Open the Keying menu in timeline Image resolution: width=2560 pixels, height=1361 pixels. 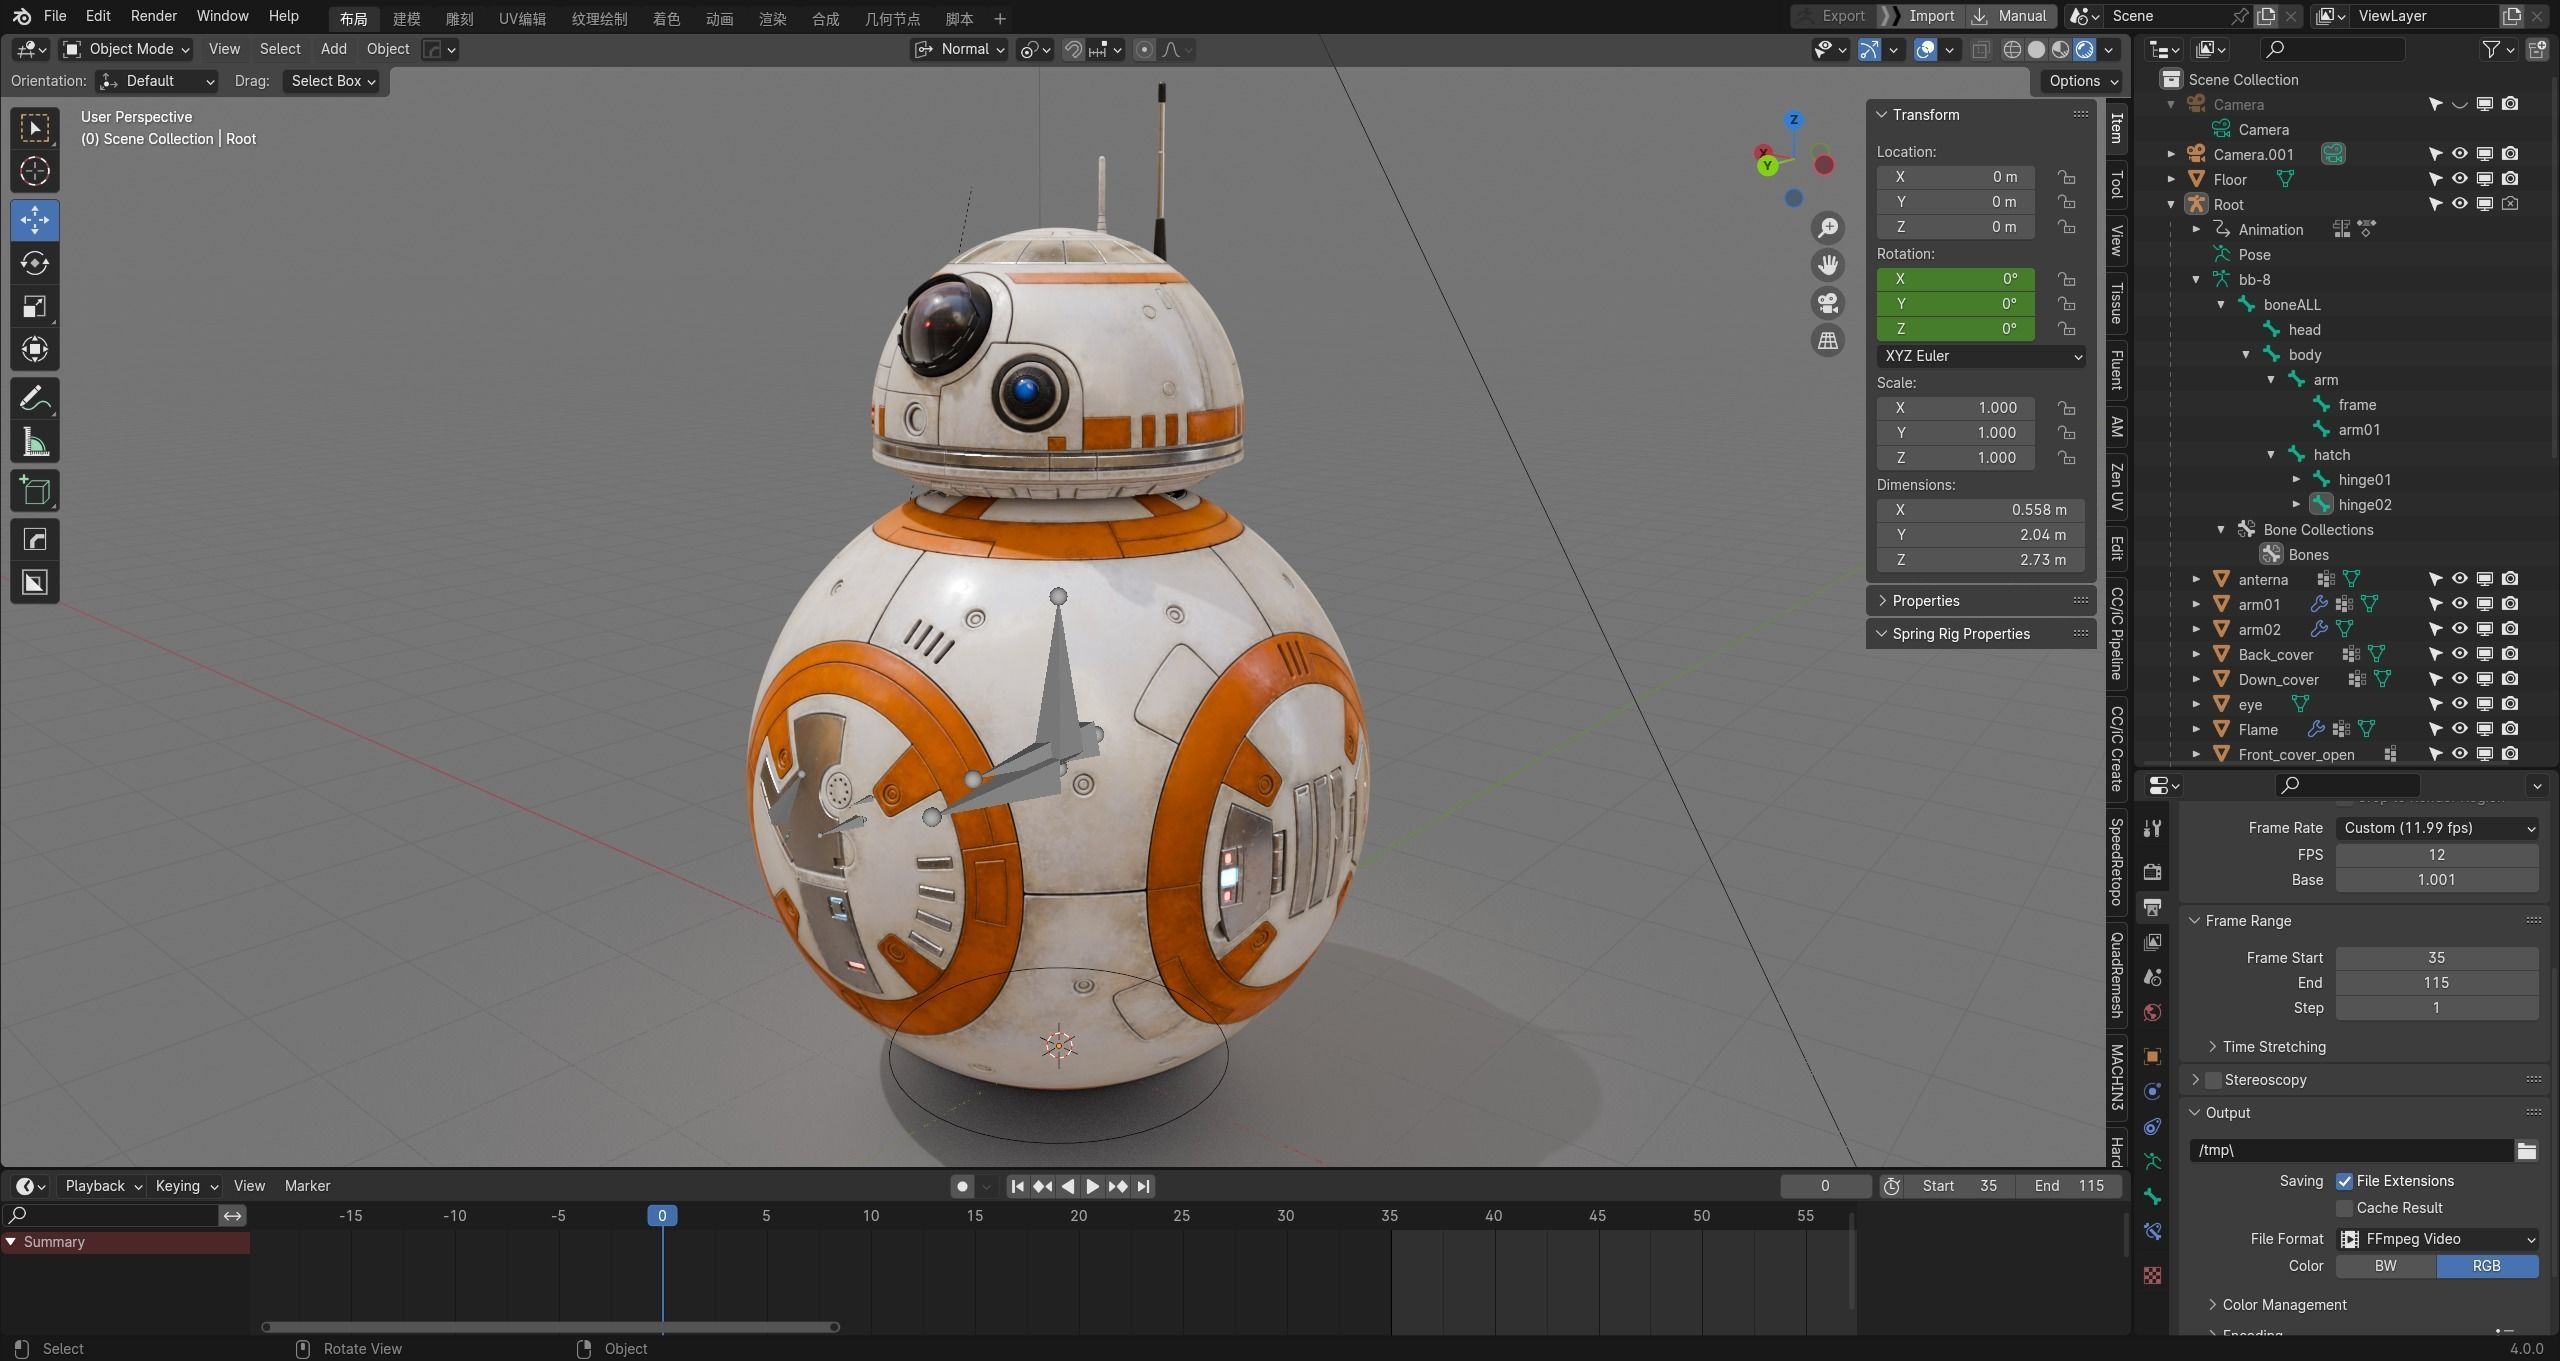186,1186
